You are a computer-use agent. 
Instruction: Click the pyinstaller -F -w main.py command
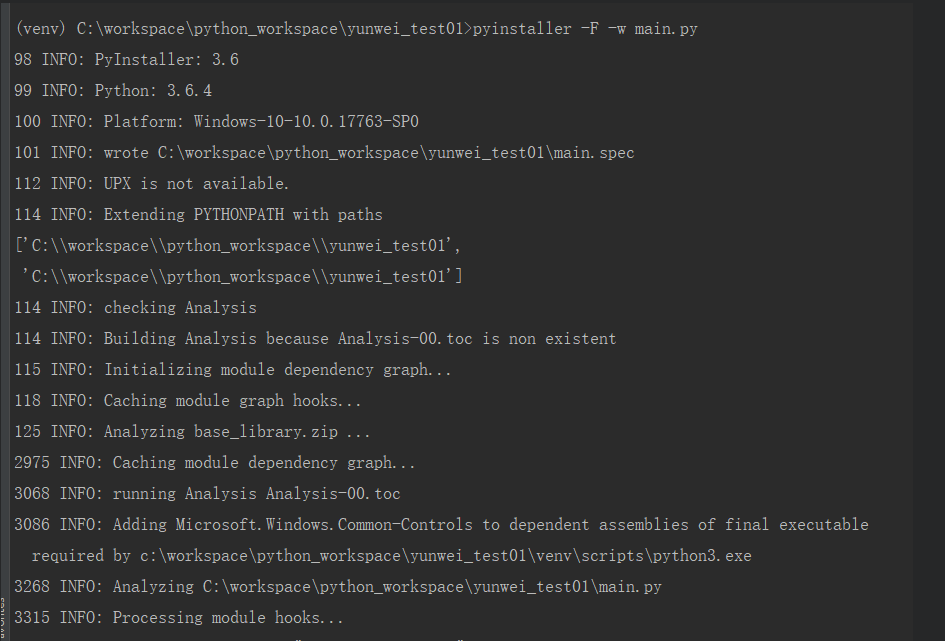[x=585, y=29]
